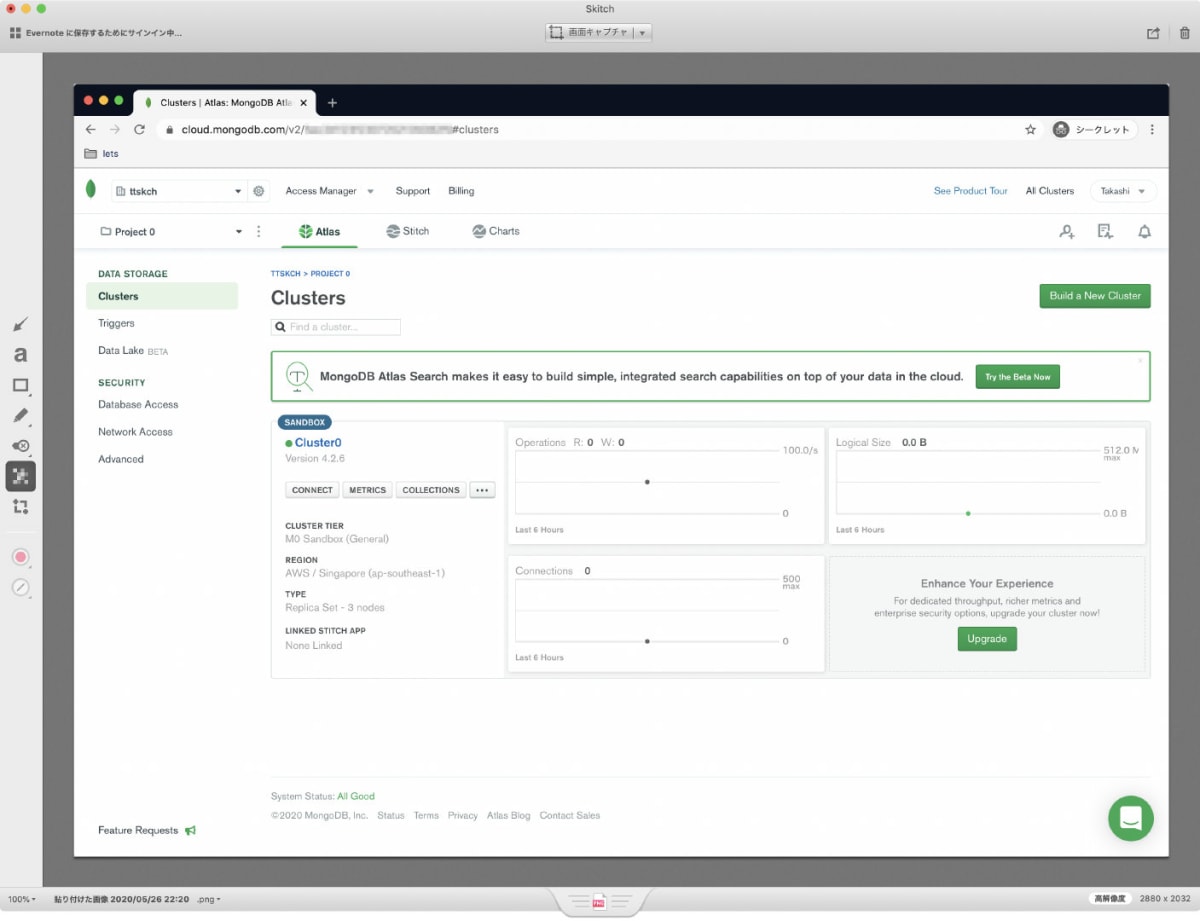
Task: Open the browser three-dot menu
Action: [x=1152, y=129]
